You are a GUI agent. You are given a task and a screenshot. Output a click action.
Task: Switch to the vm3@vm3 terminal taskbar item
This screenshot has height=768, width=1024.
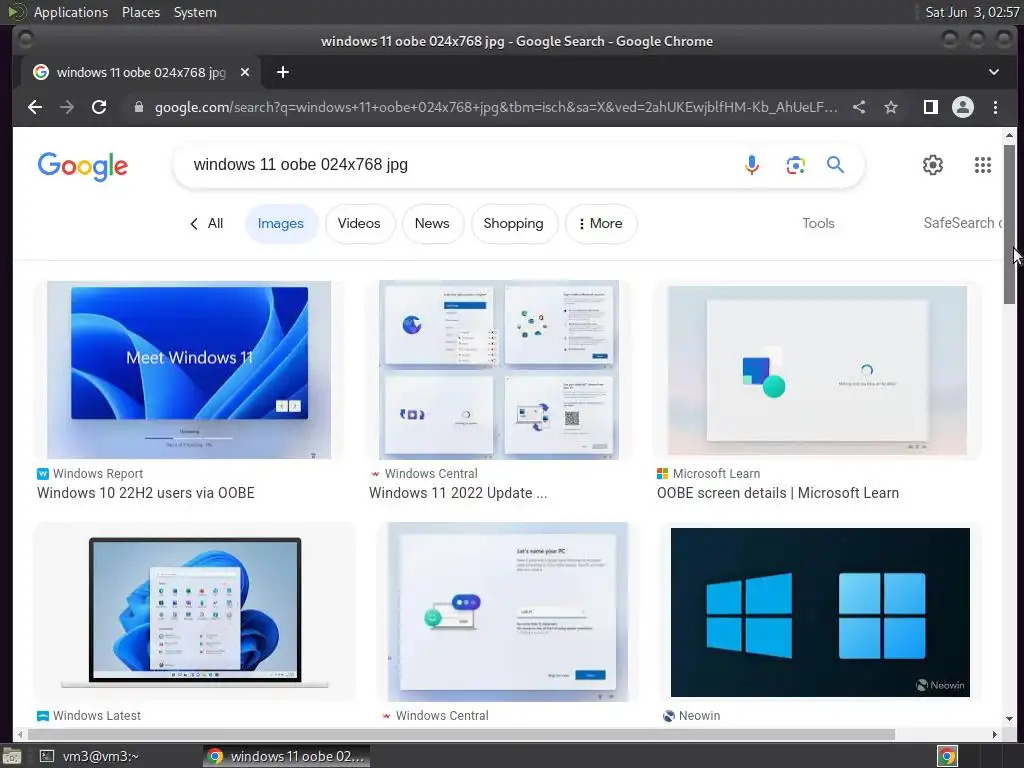(x=91, y=756)
